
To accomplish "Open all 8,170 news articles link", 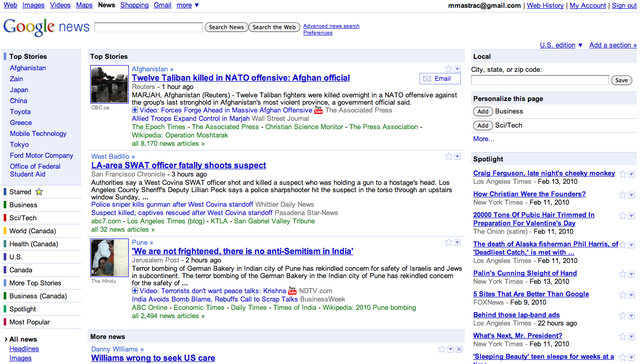I will pos(168,144).
